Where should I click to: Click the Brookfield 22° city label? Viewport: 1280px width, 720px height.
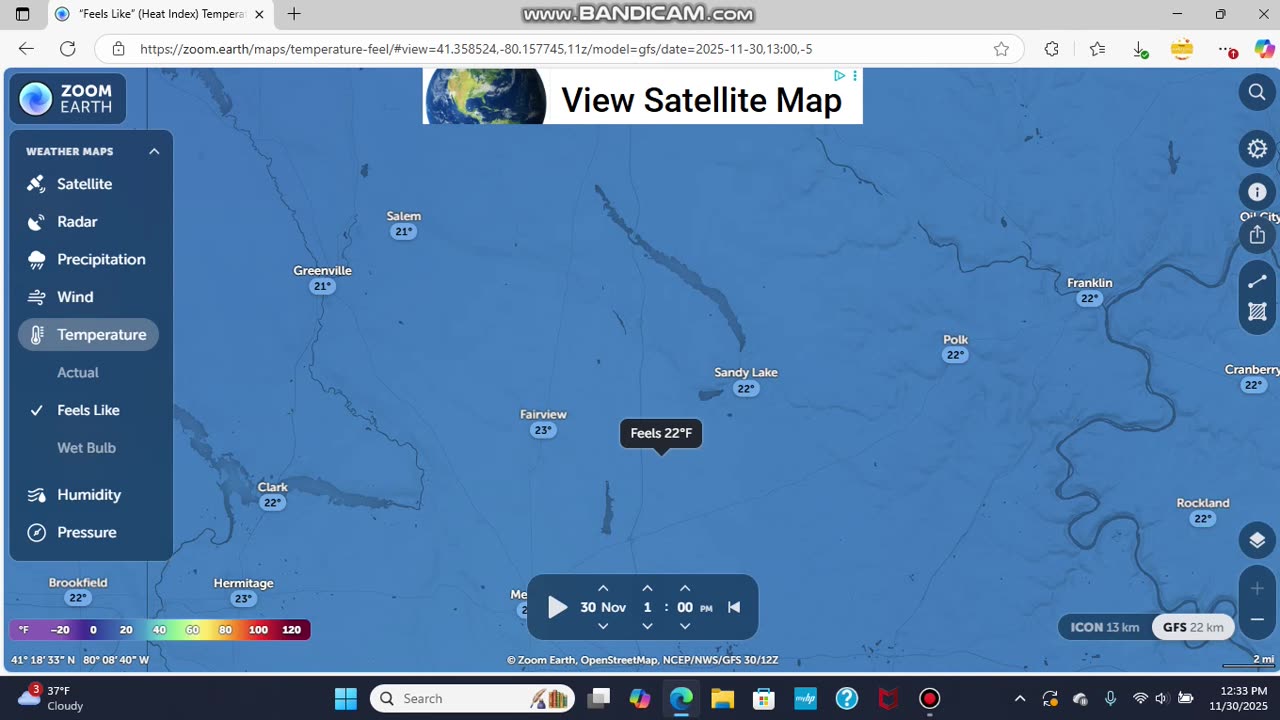click(78, 590)
